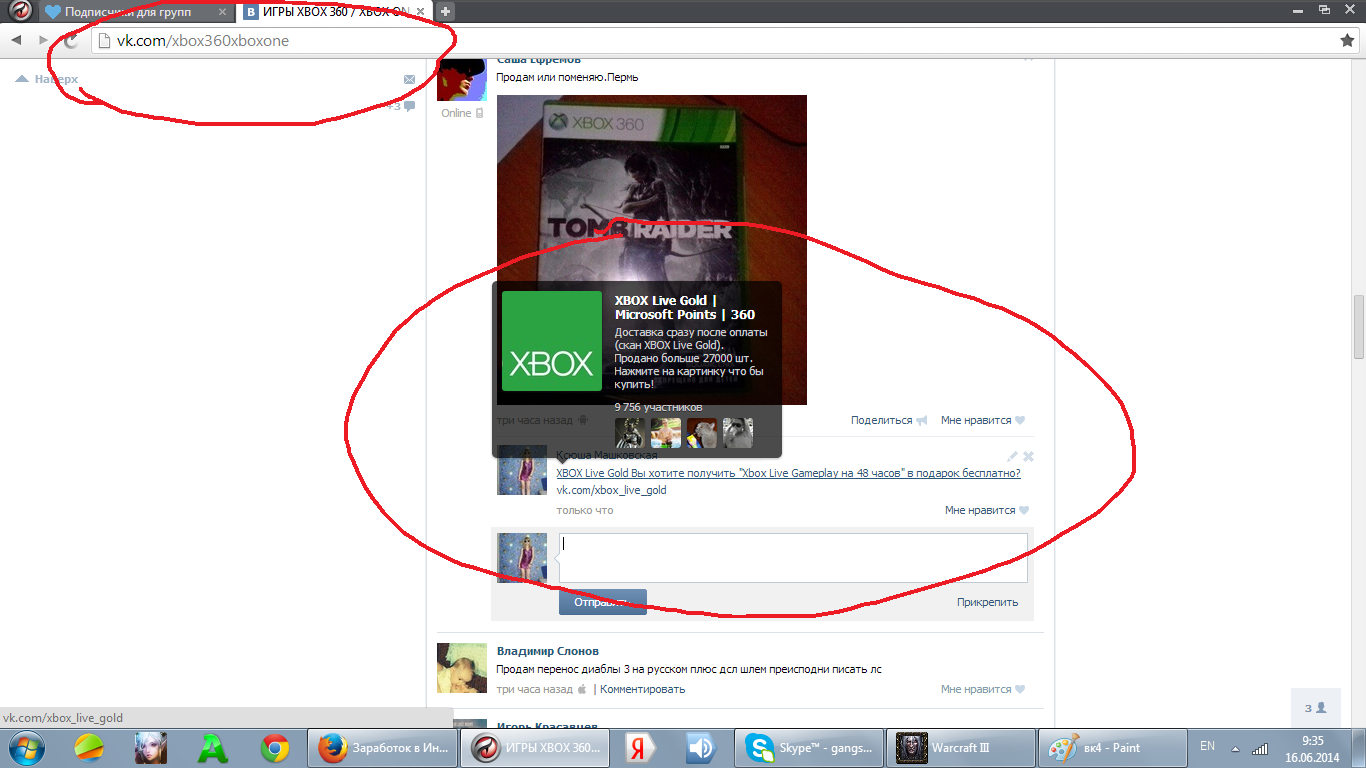
Task: Send the comment with Отправить
Action: click(x=603, y=602)
